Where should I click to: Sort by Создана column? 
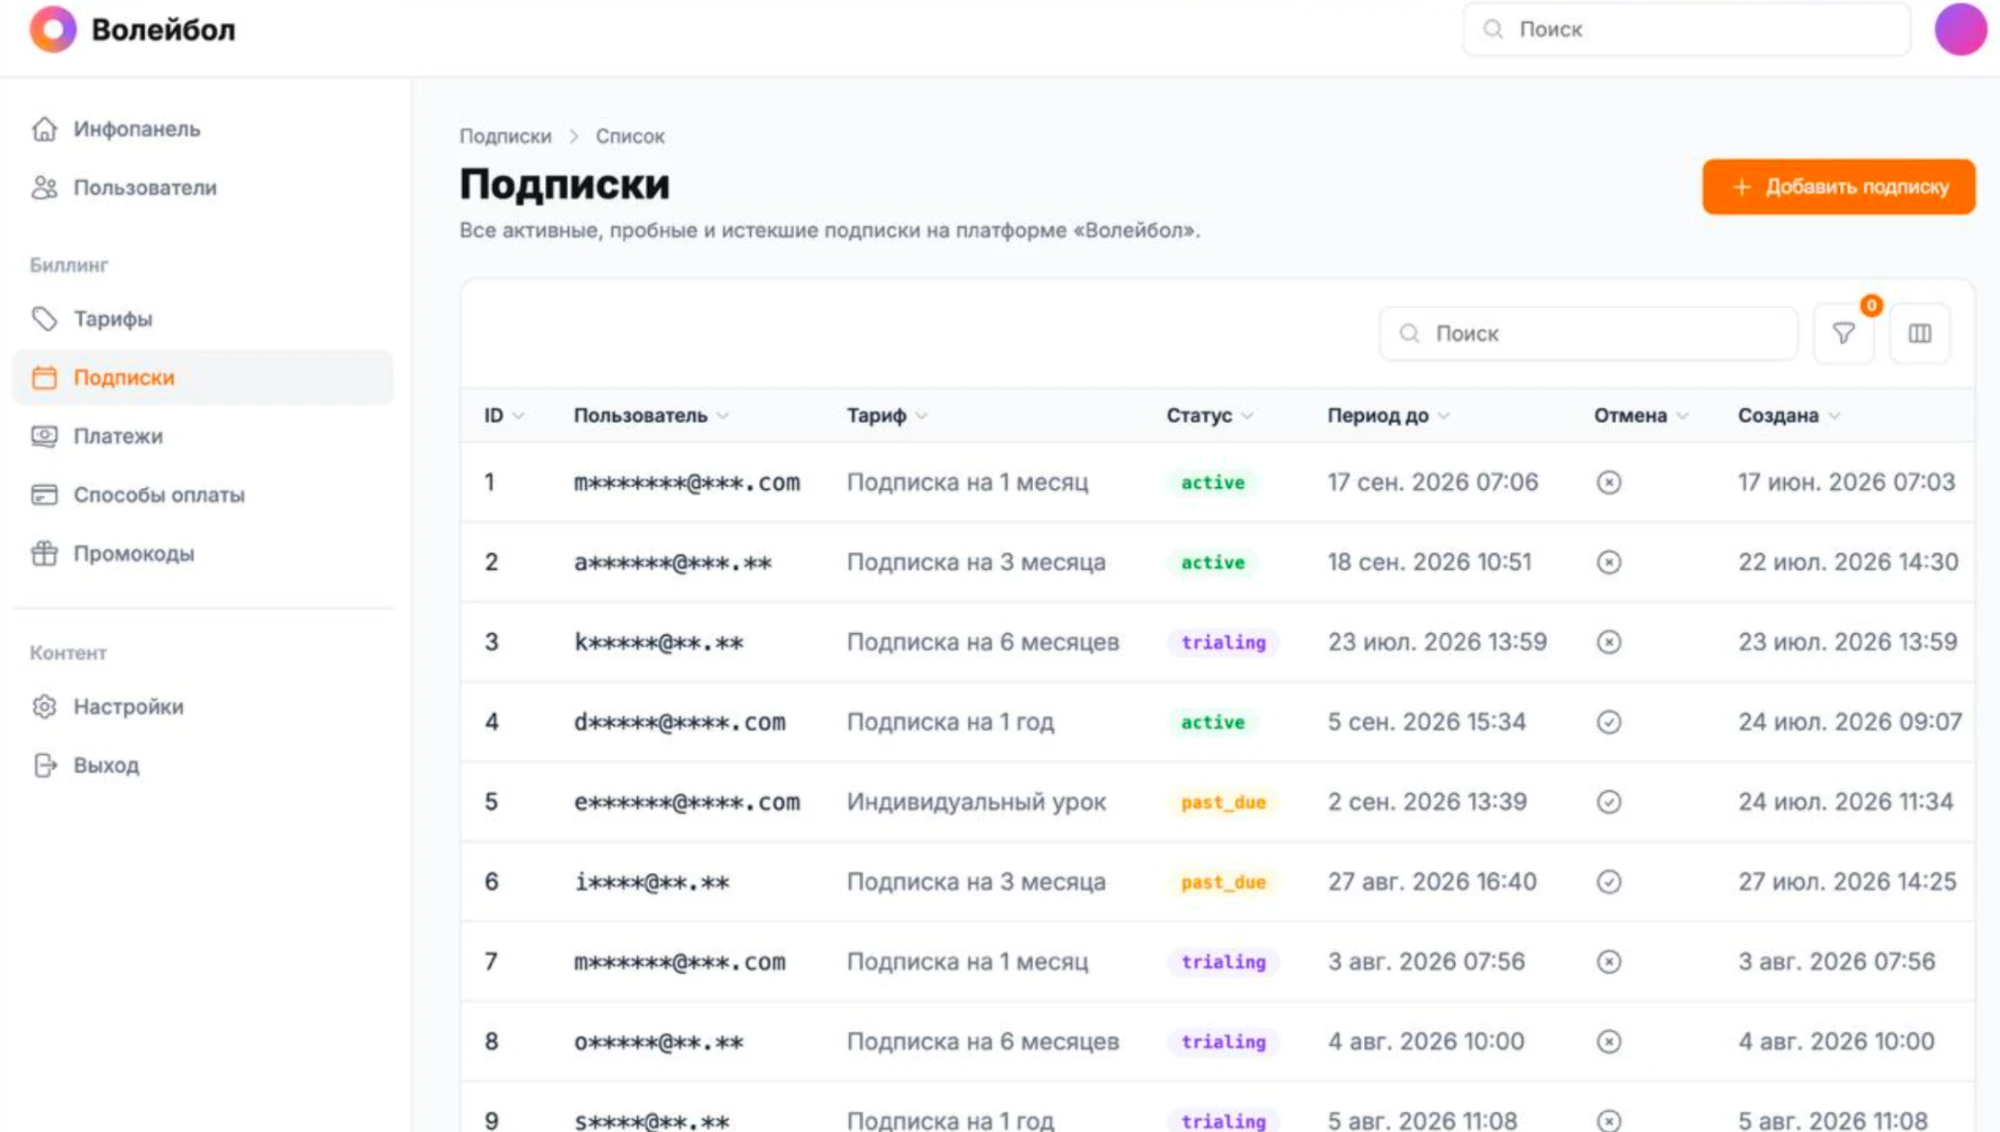point(1788,416)
